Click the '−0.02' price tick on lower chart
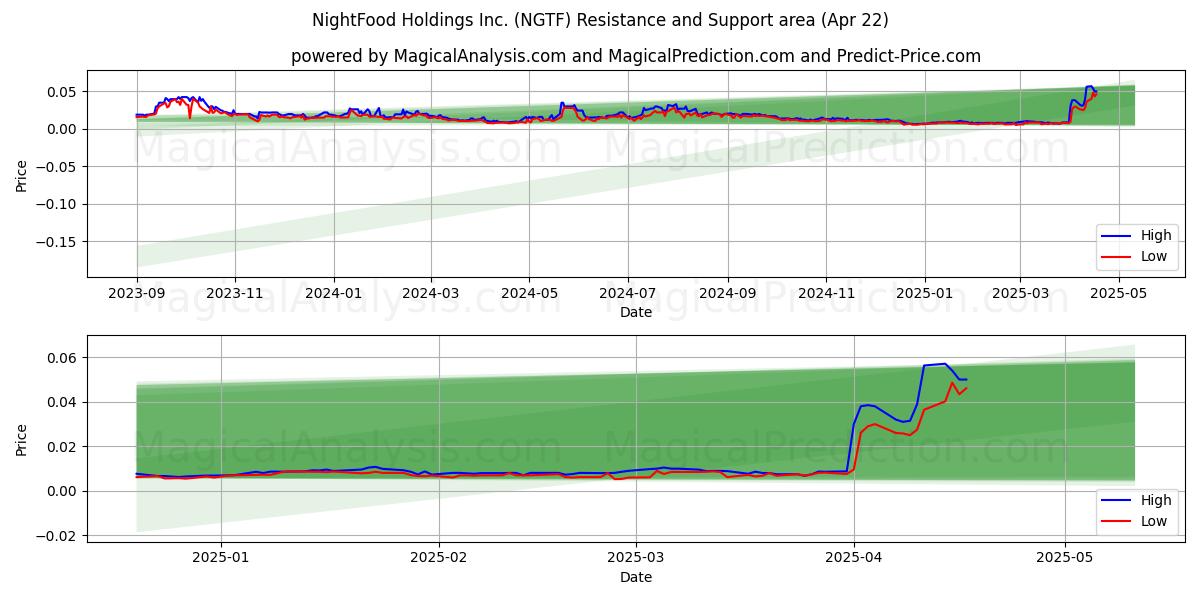 pyautogui.click(x=58, y=536)
